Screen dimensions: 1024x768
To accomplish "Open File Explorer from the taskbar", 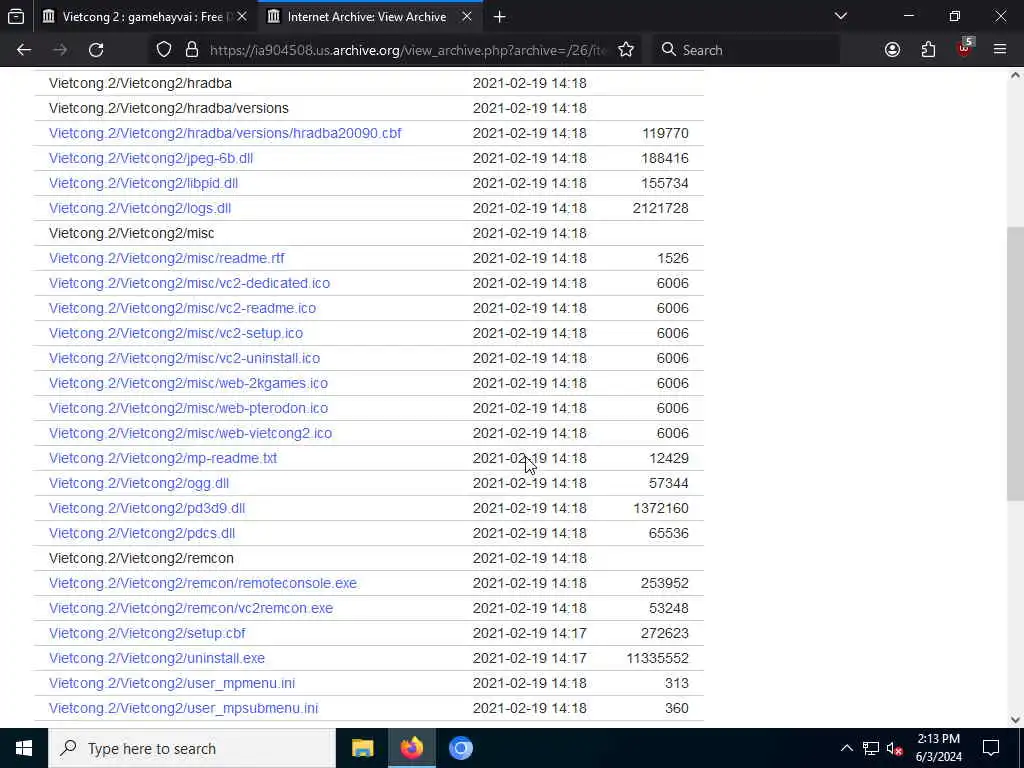I will coord(362,748).
